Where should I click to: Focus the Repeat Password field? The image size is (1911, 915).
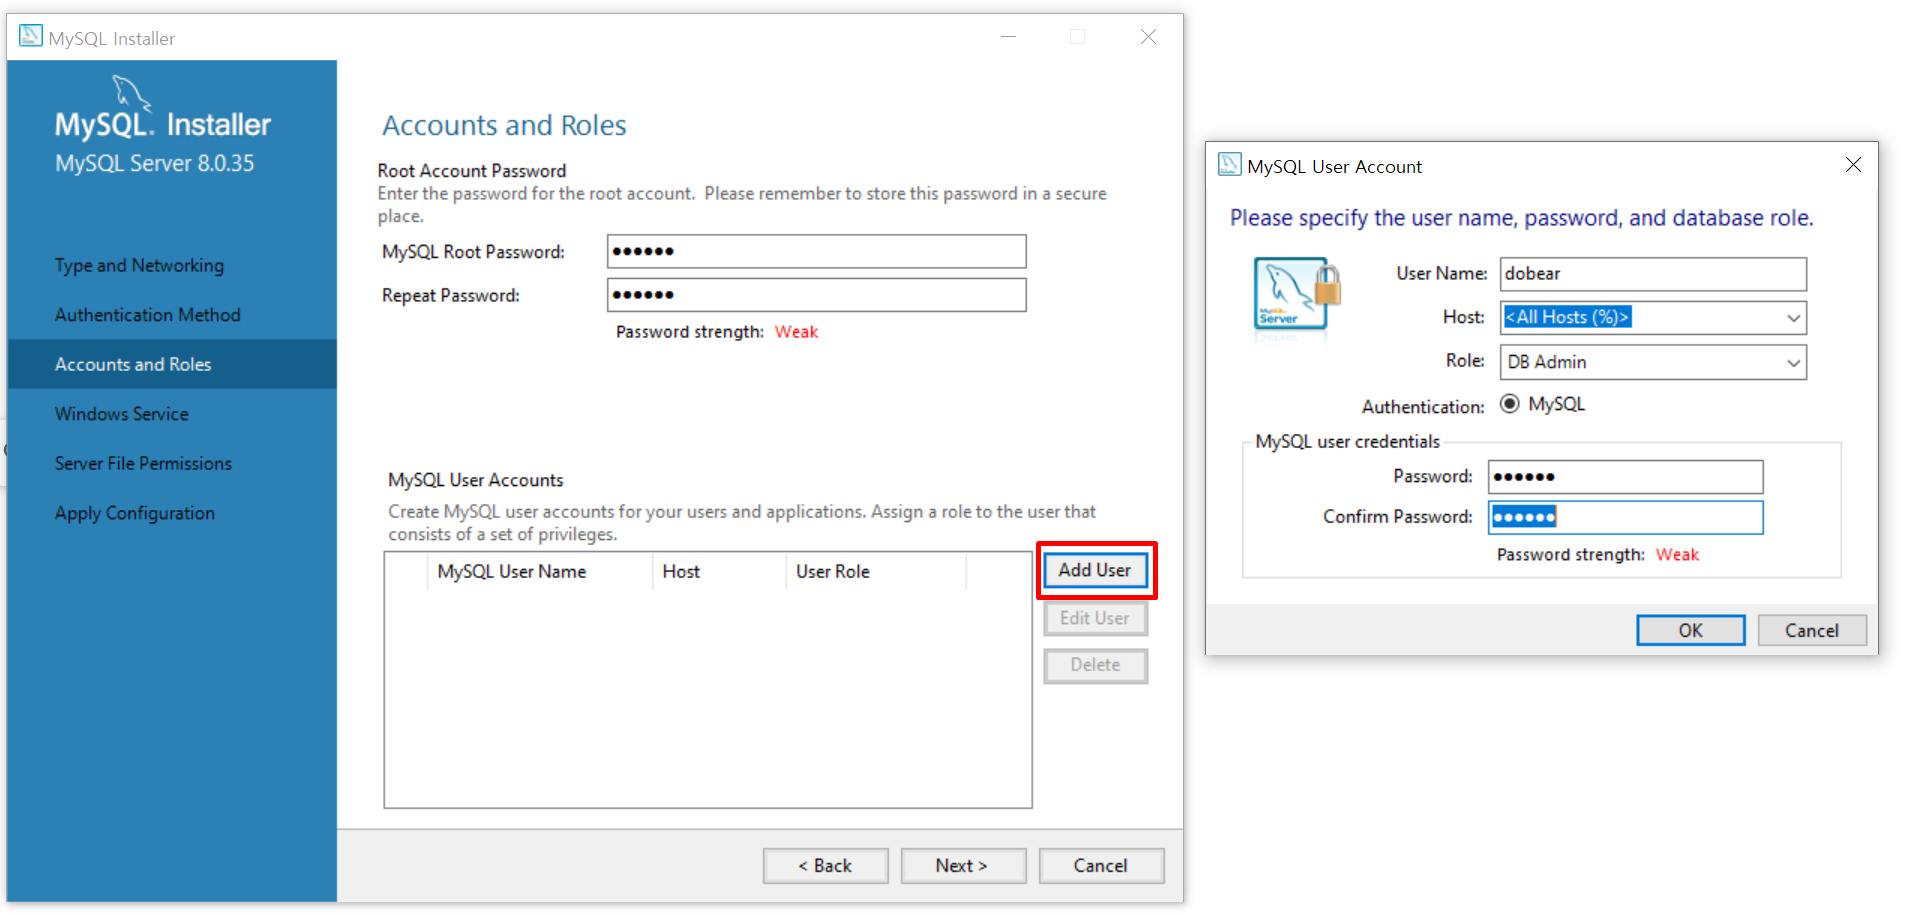[816, 295]
